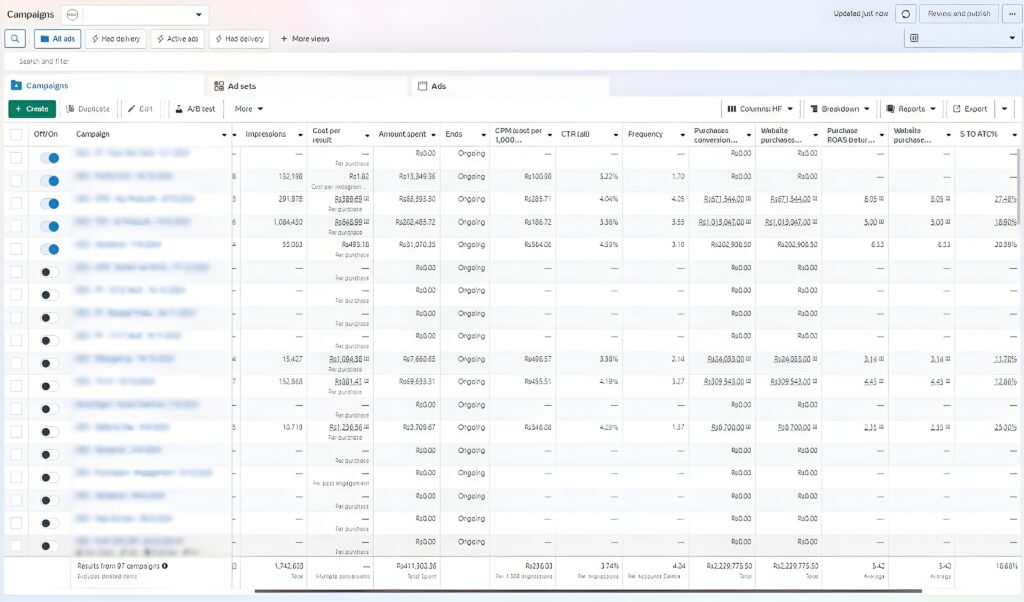This screenshot has width=1024, height=602.
Task: Turn off the campaign with 1,084,430 impressions
Action: coord(50,226)
